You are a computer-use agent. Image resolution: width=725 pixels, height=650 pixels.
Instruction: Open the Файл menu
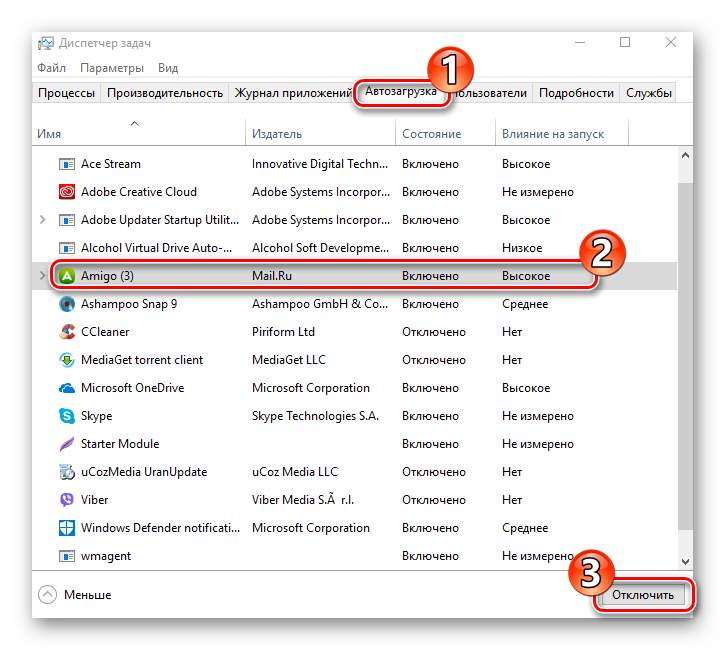coord(51,68)
